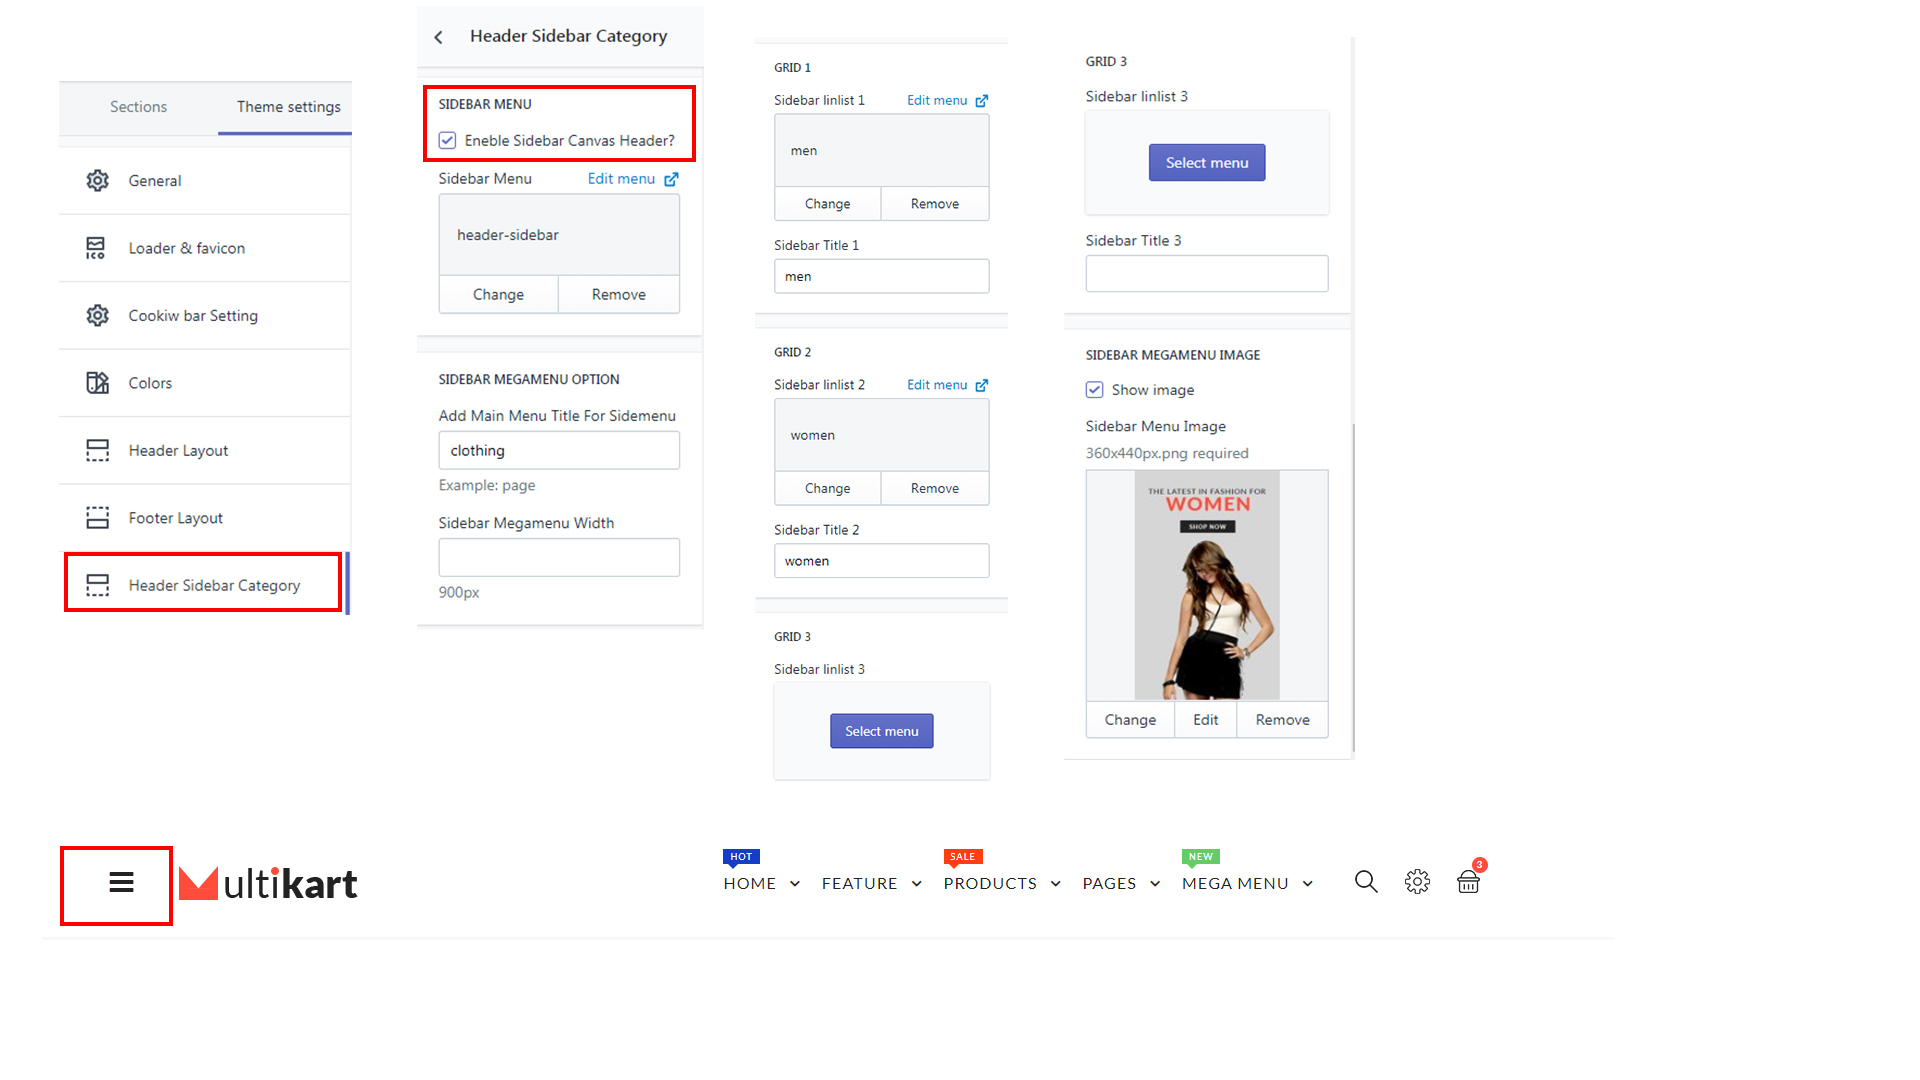
Task: Click the WOMEN sidebar menu image thumbnail
Action: coord(1207,585)
